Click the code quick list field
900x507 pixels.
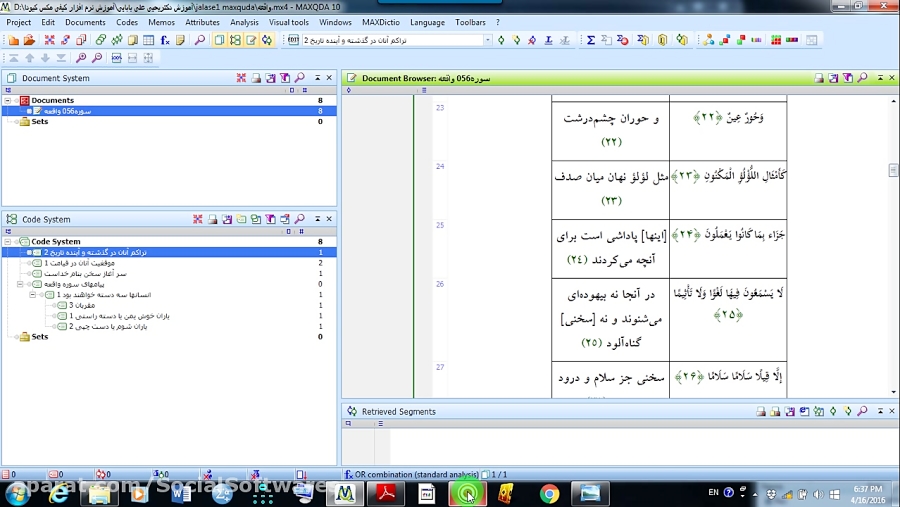[x=393, y=40]
